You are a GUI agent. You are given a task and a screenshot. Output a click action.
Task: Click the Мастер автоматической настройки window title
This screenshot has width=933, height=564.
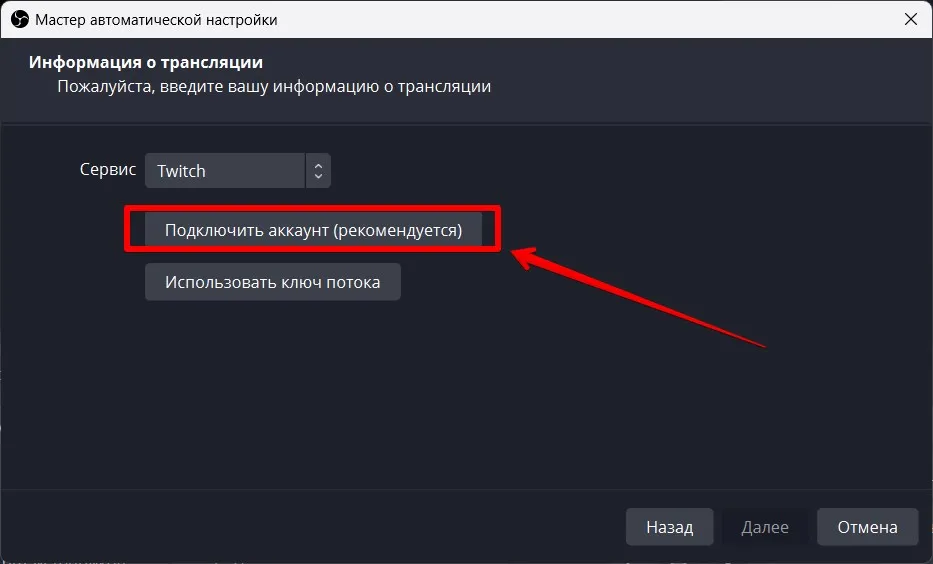coord(156,20)
